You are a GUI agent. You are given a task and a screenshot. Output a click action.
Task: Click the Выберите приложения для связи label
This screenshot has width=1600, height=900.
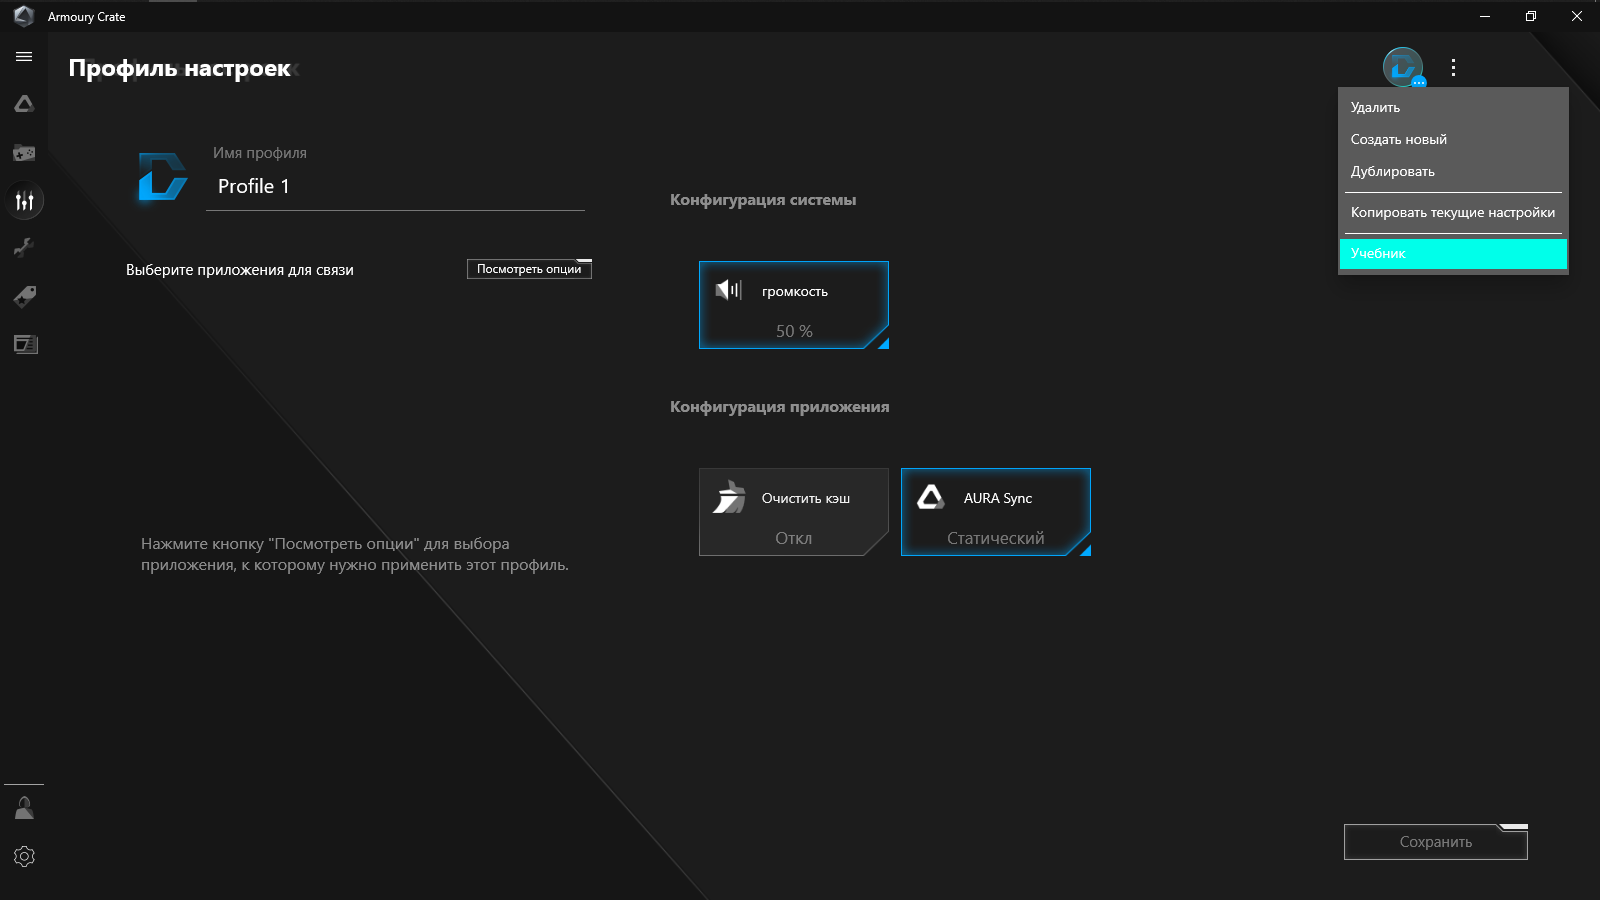tap(240, 270)
